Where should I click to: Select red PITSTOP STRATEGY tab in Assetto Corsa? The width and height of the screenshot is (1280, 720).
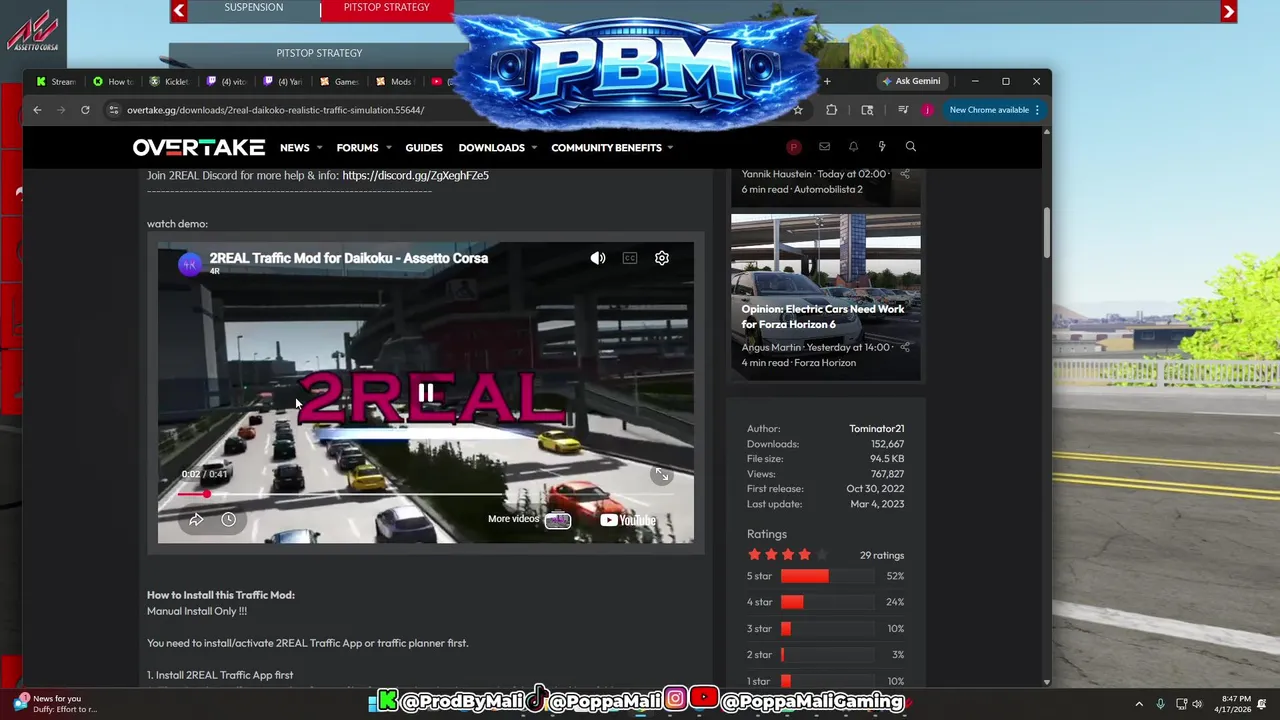coord(386,8)
